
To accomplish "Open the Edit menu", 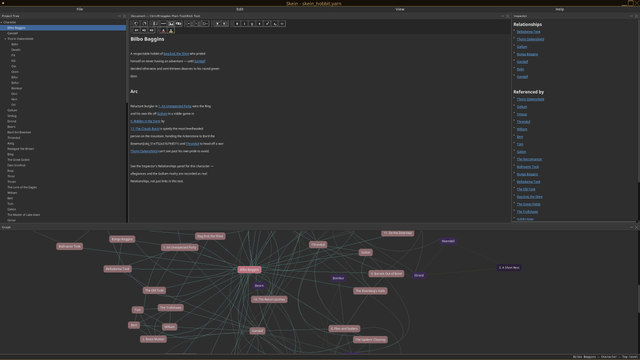I will click(240, 9).
